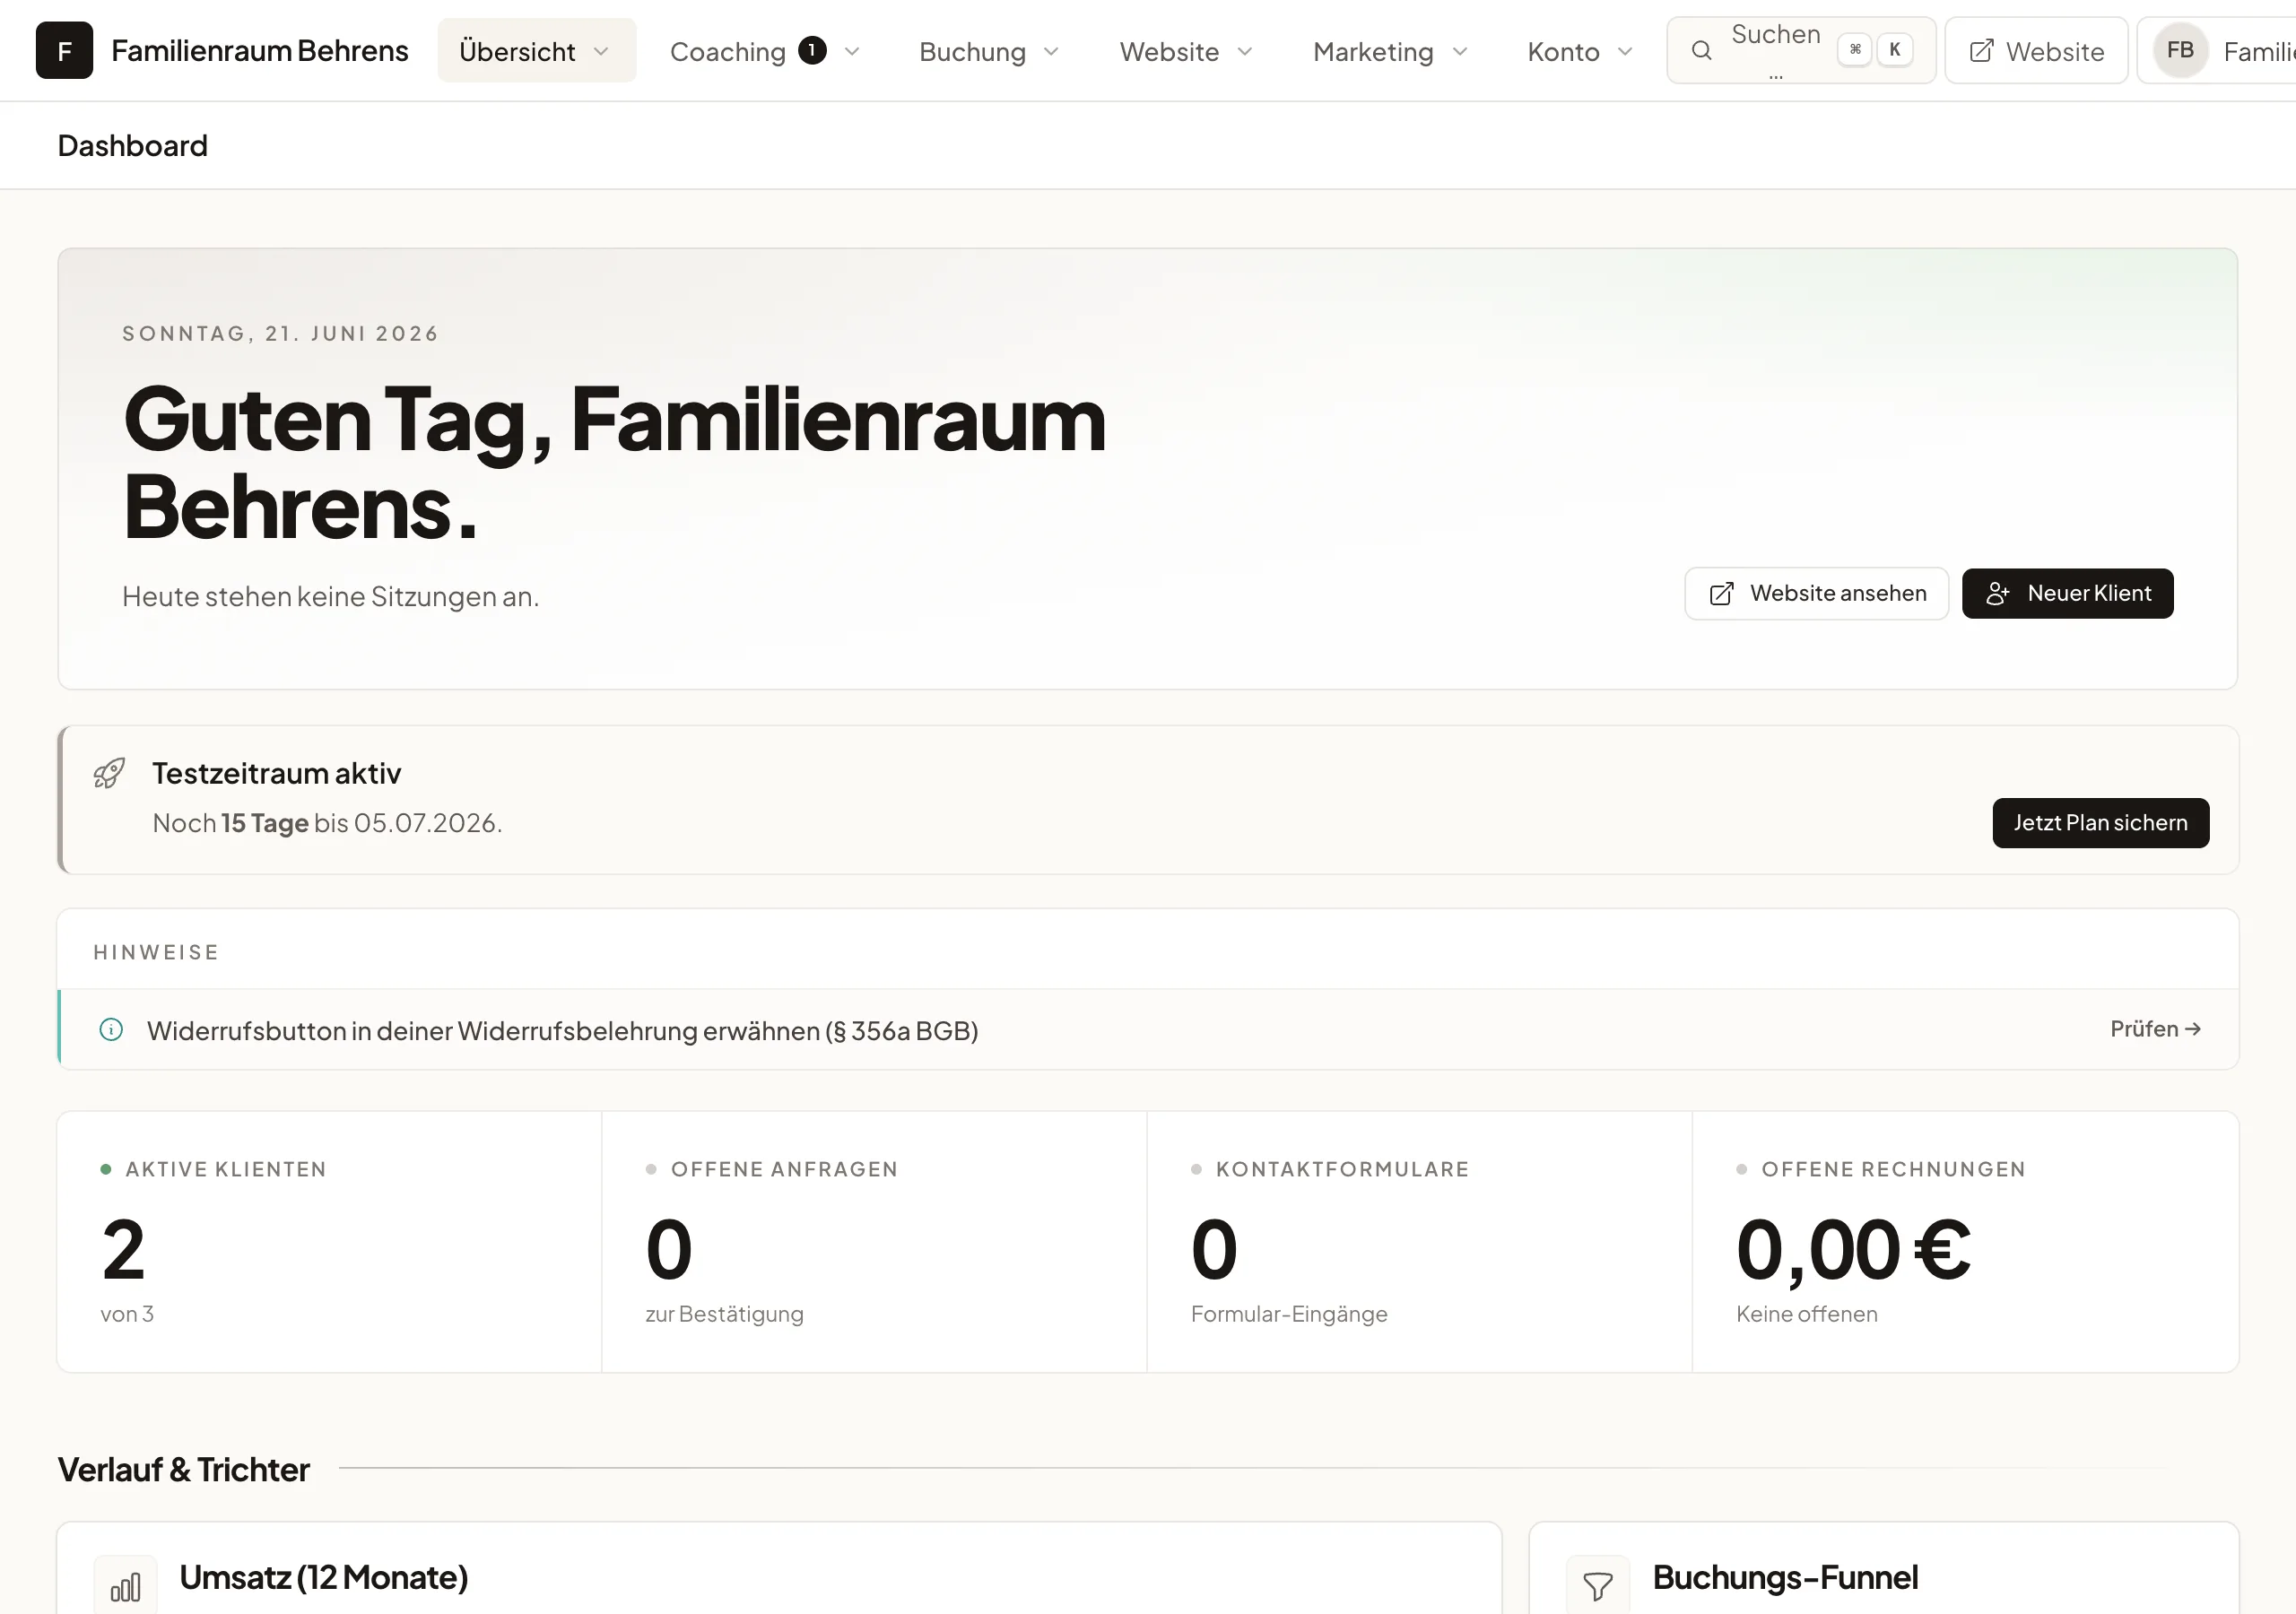The image size is (2296, 1614).
Task: Expand the Coaching chevron arrow
Action: 852,52
